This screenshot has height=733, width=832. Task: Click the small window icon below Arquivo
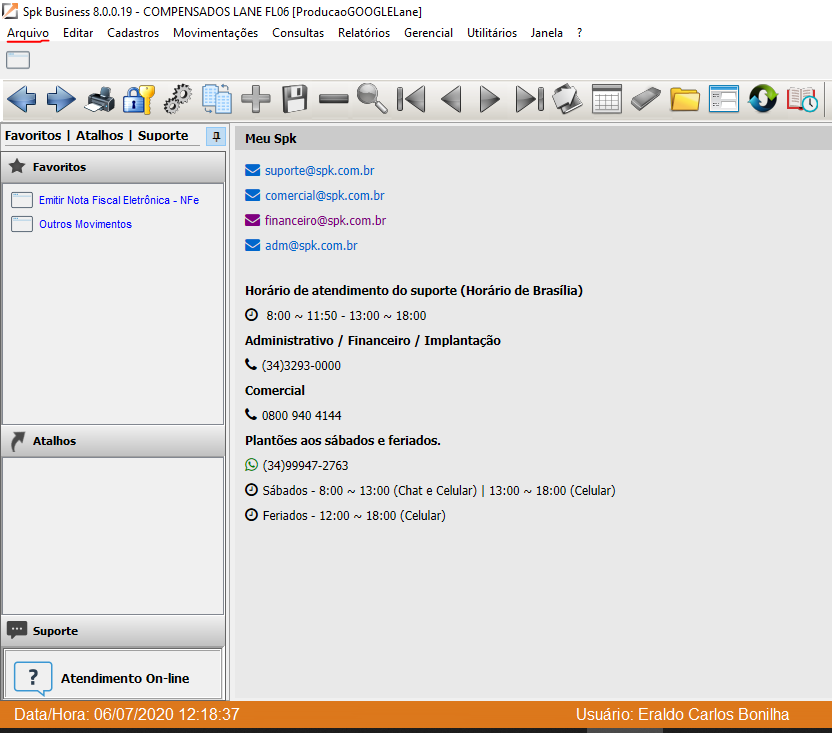(18, 60)
